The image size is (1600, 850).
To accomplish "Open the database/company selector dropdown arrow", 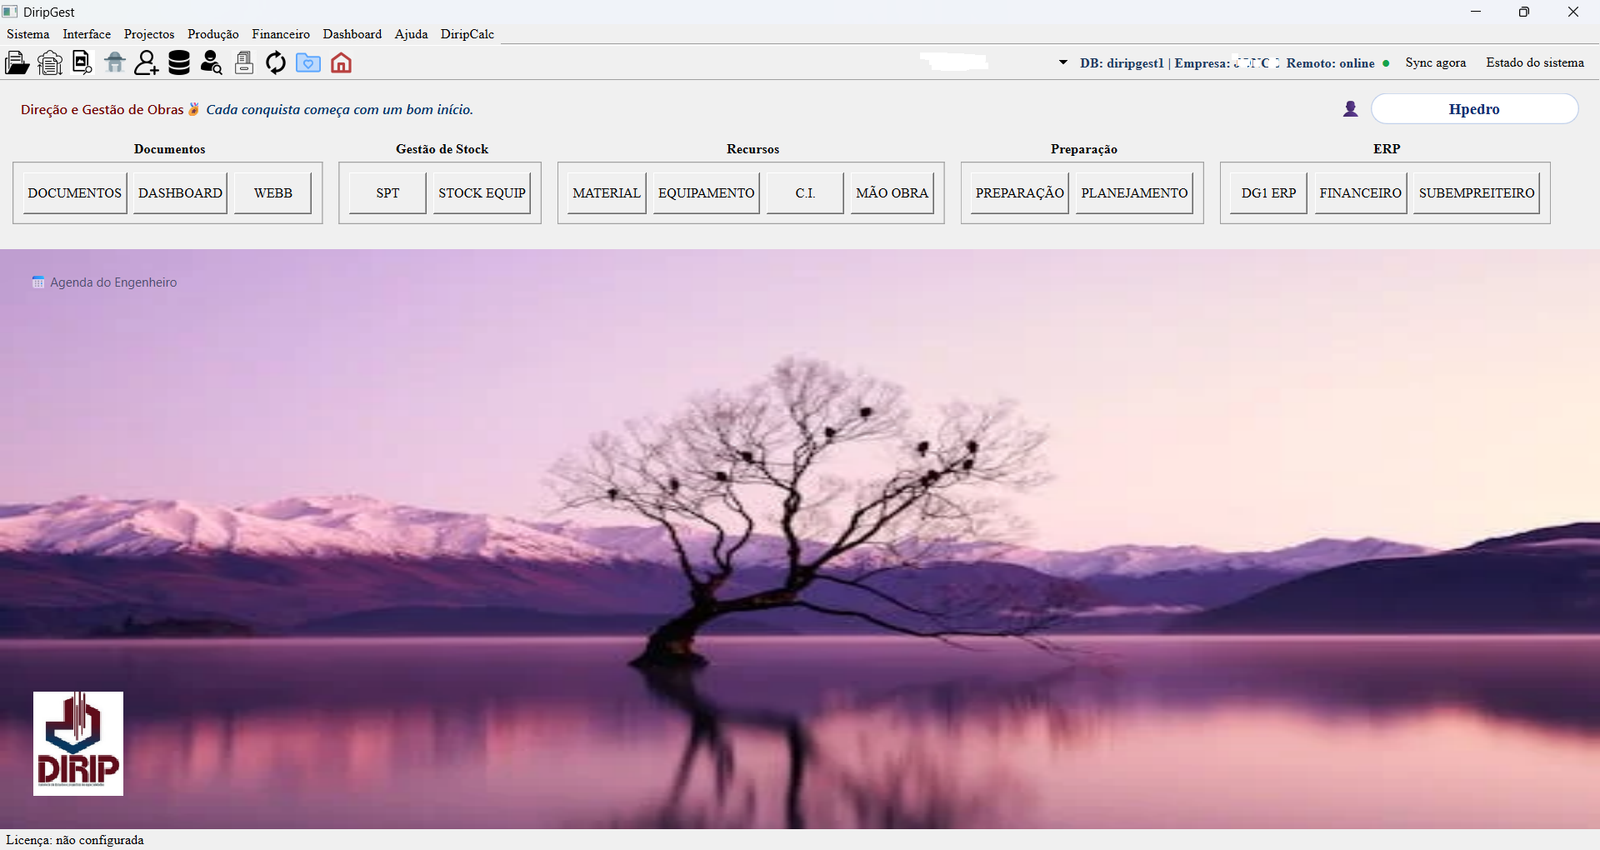I will coord(1063,62).
